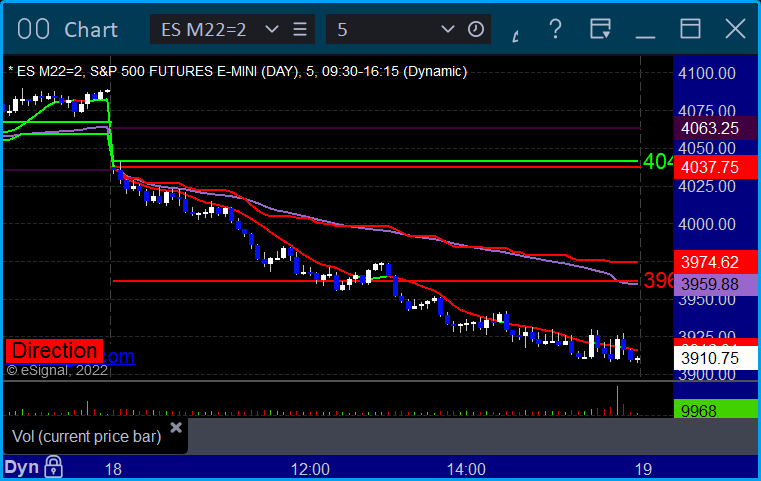Expand the interval dropdown showing 5
Screen dimensions: 761x481
[447, 29]
